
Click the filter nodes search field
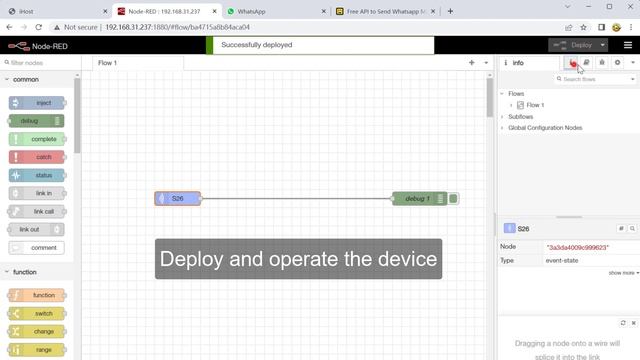tap(41, 63)
